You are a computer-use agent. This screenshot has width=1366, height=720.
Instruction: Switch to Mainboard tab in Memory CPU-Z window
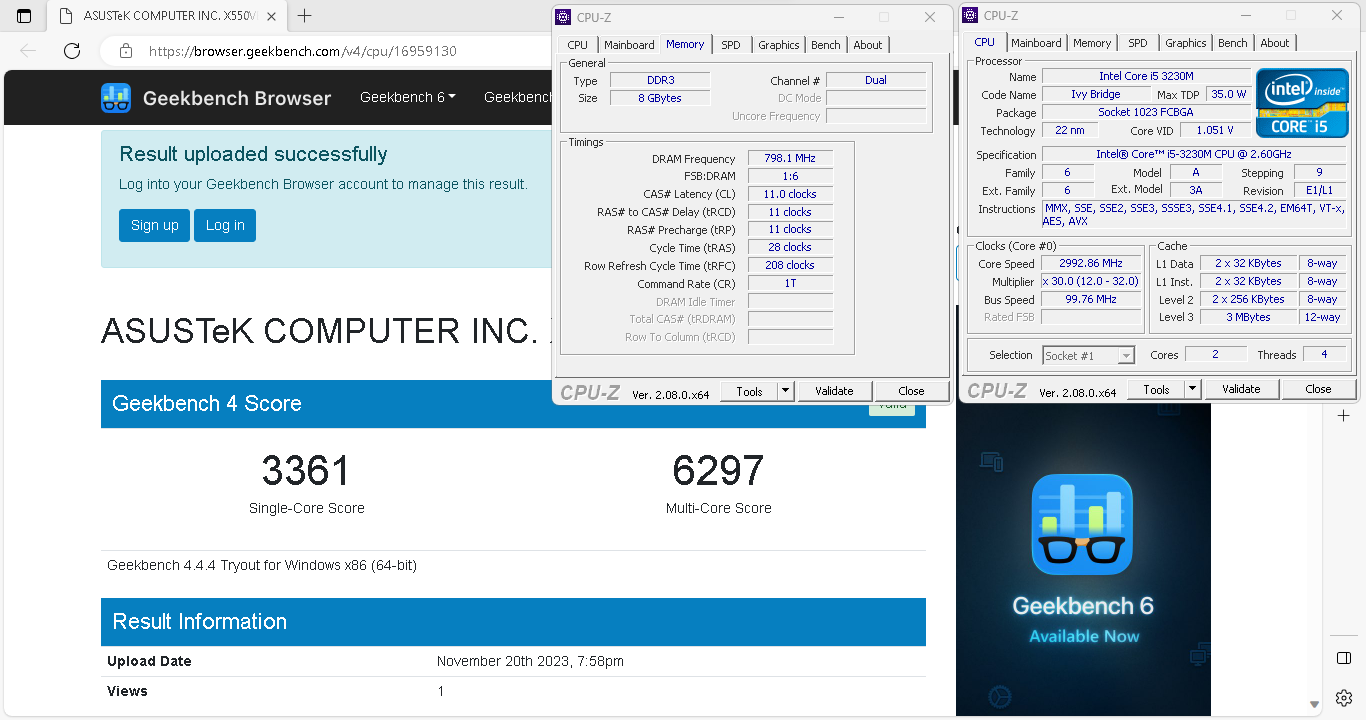[x=629, y=45]
